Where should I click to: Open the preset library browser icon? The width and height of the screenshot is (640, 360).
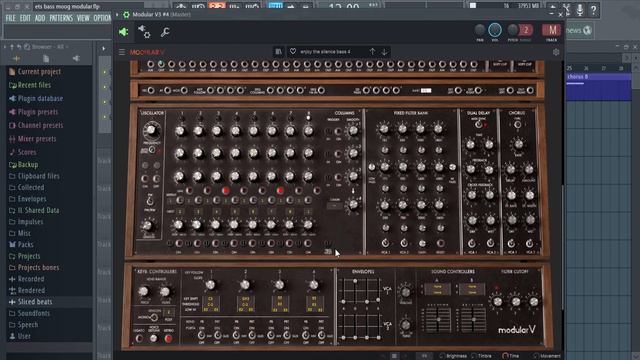(278, 52)
